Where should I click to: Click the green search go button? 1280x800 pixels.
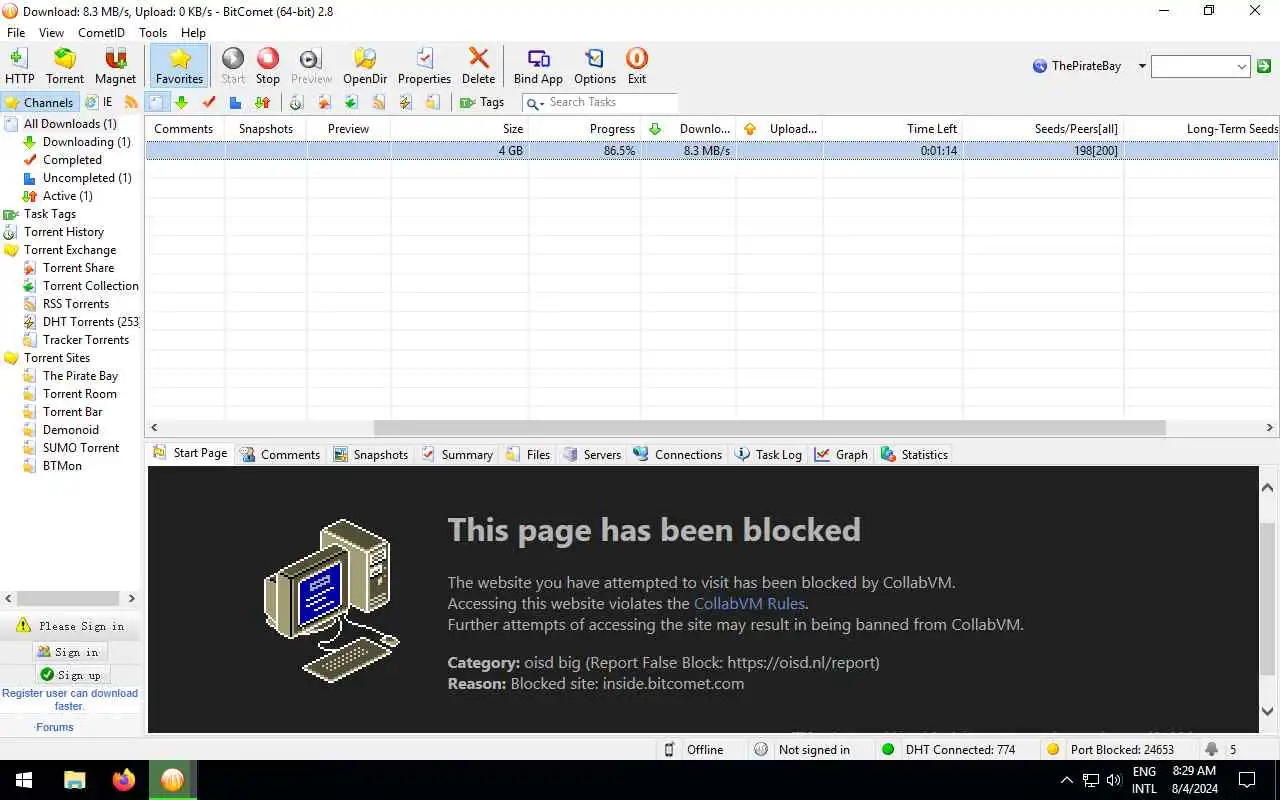(x=1264, y=66)
